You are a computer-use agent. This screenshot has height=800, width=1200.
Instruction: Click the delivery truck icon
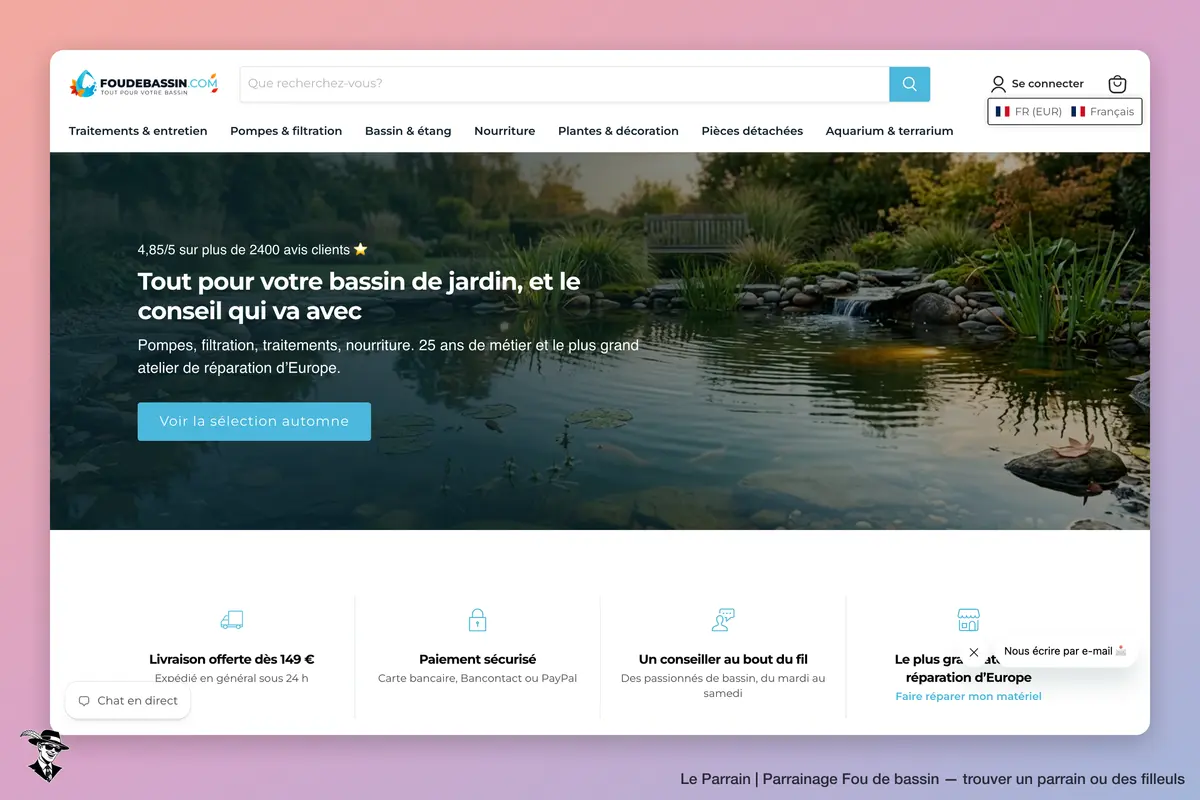click(x=231, y=620)
